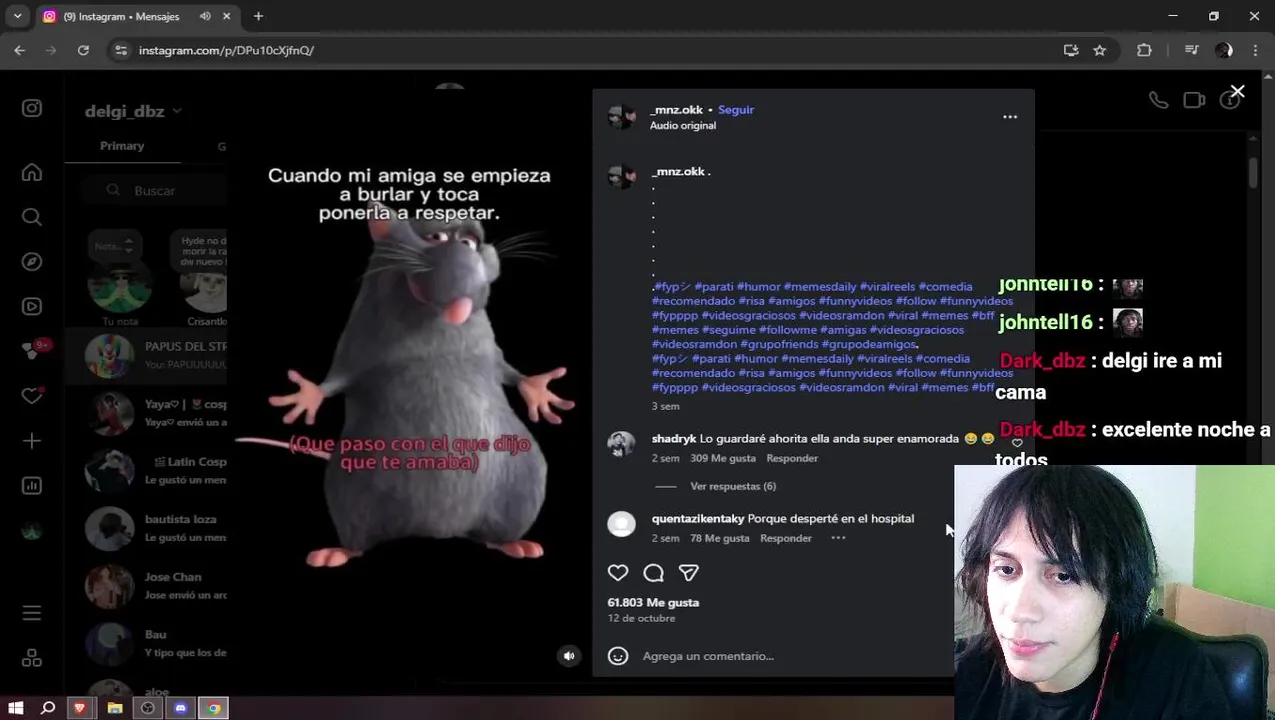View 78 Me gusta on quentazikentaky's comment

coord(719,538)
